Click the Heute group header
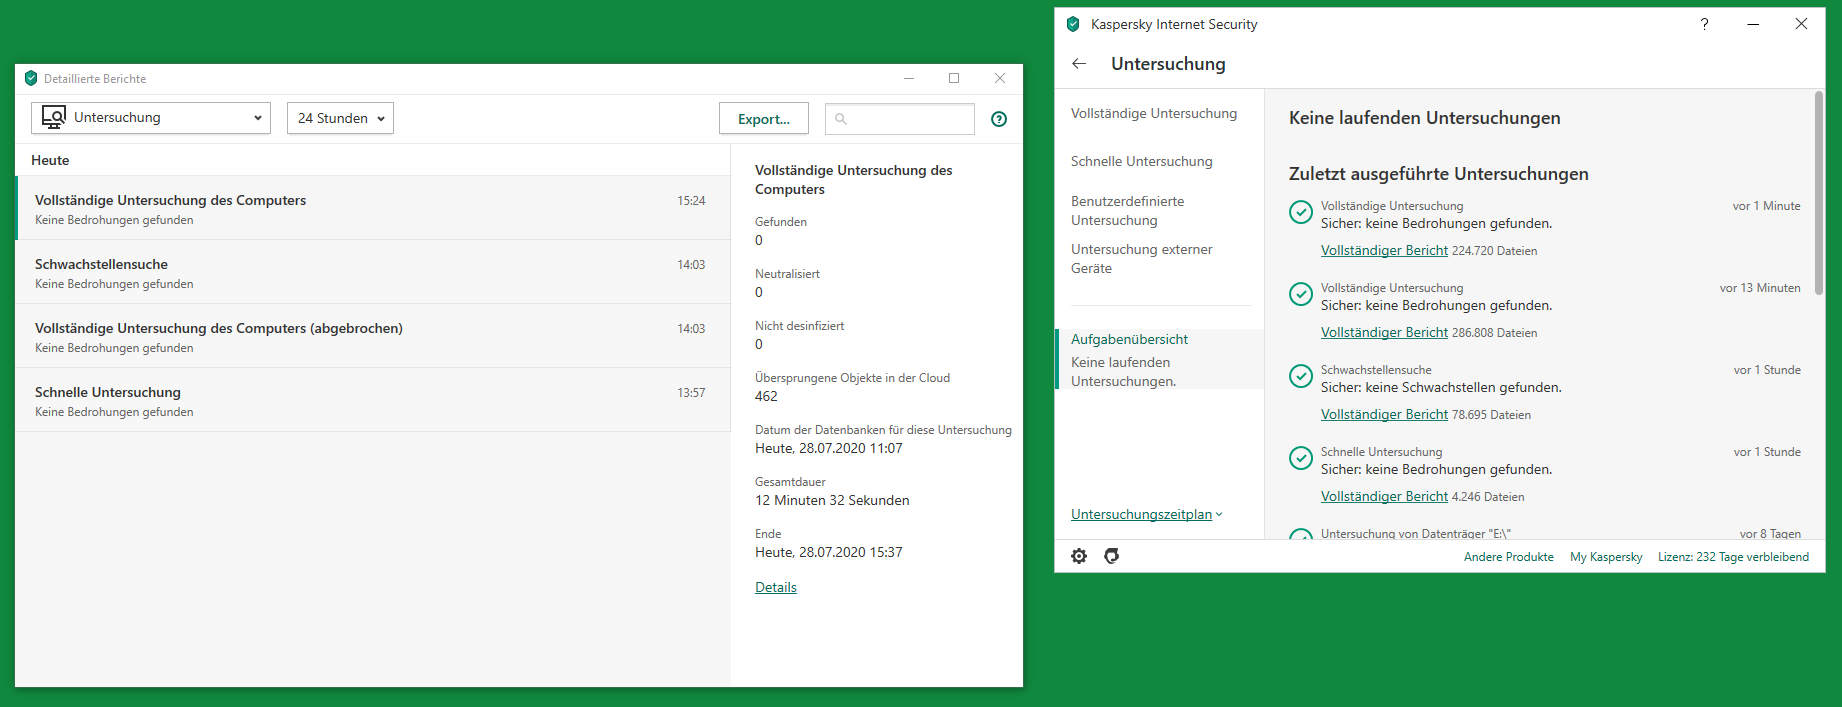1842x707 pixels. [x=50, y=160]
